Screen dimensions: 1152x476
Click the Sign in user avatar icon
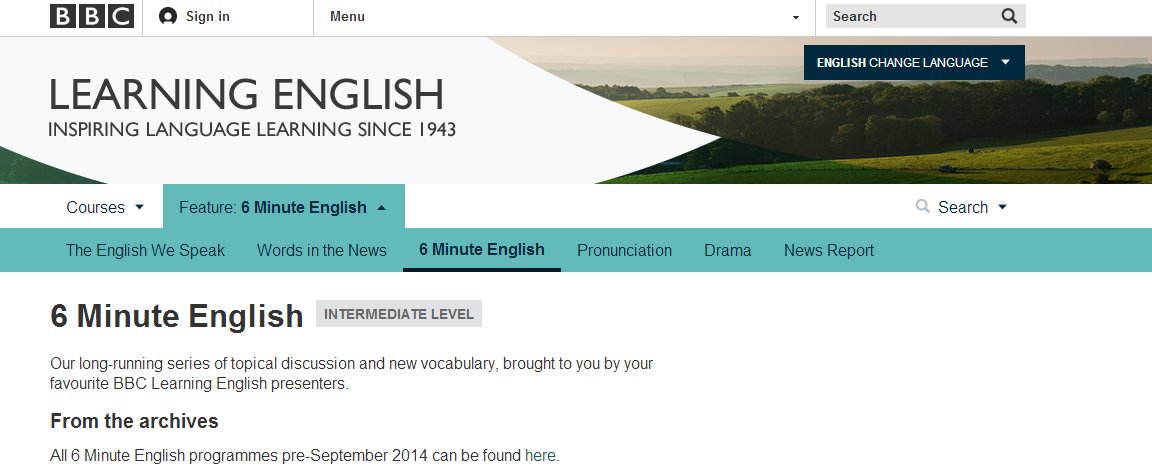point(168,16)
